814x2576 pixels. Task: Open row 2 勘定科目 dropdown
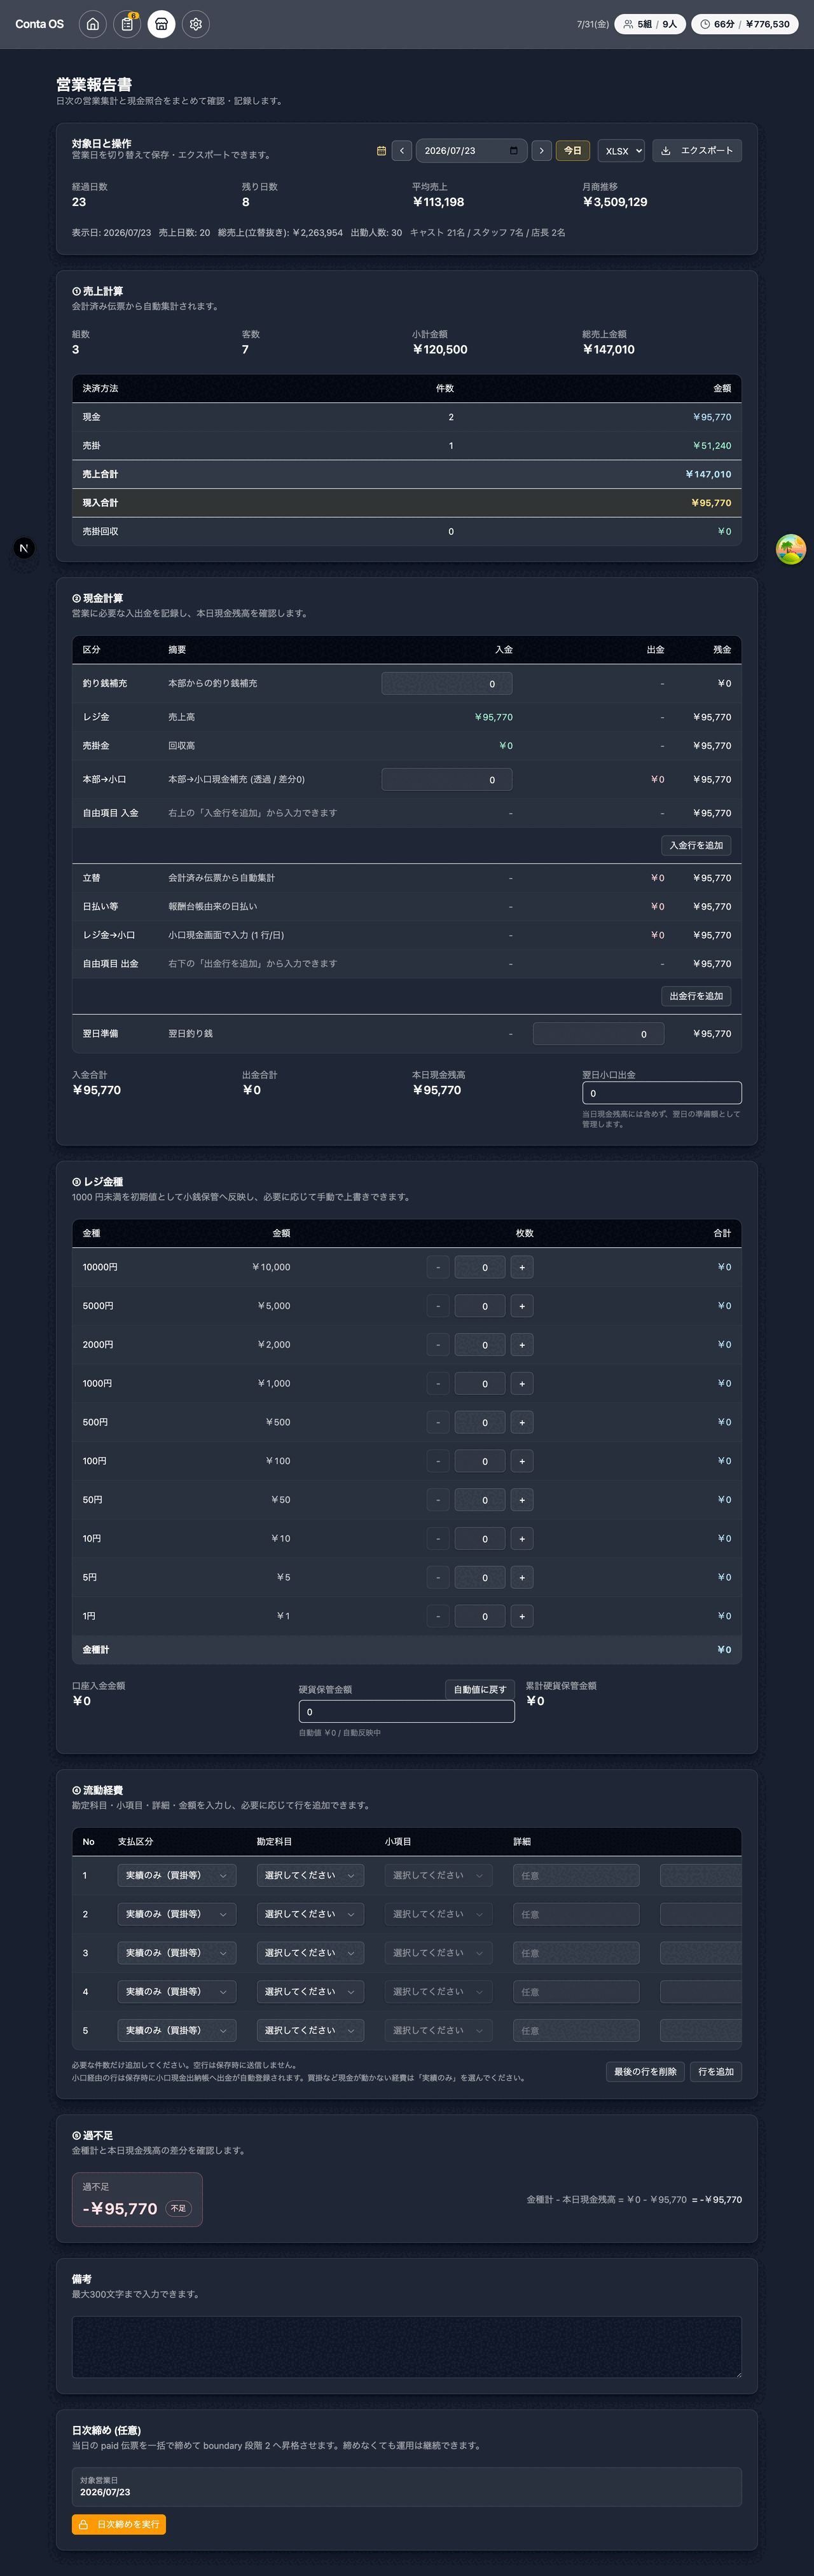click(310, 1914)
